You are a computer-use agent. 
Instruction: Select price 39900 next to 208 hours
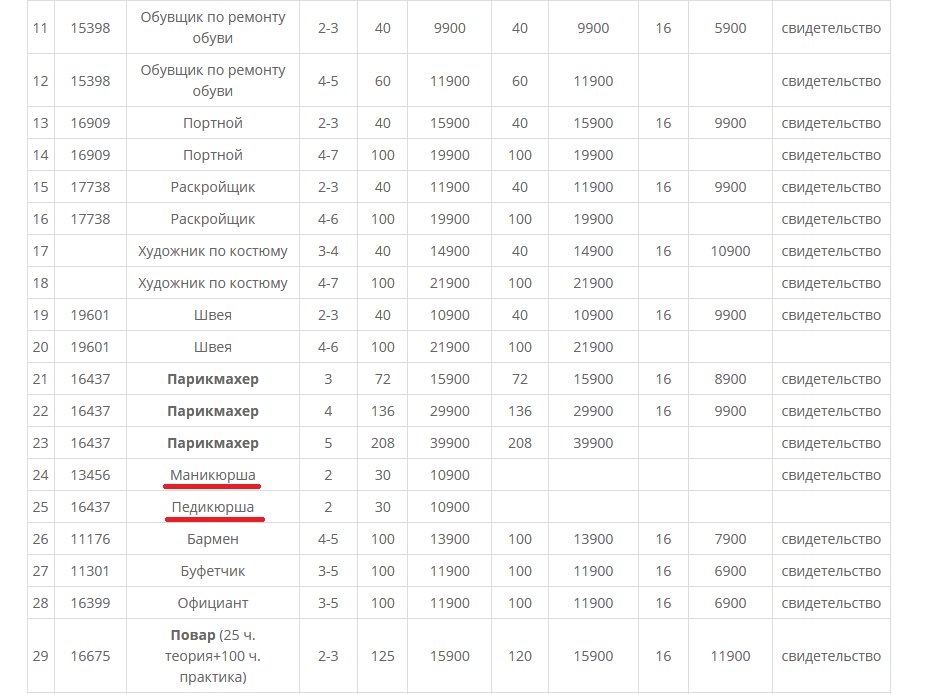click(x=450, y=443)
